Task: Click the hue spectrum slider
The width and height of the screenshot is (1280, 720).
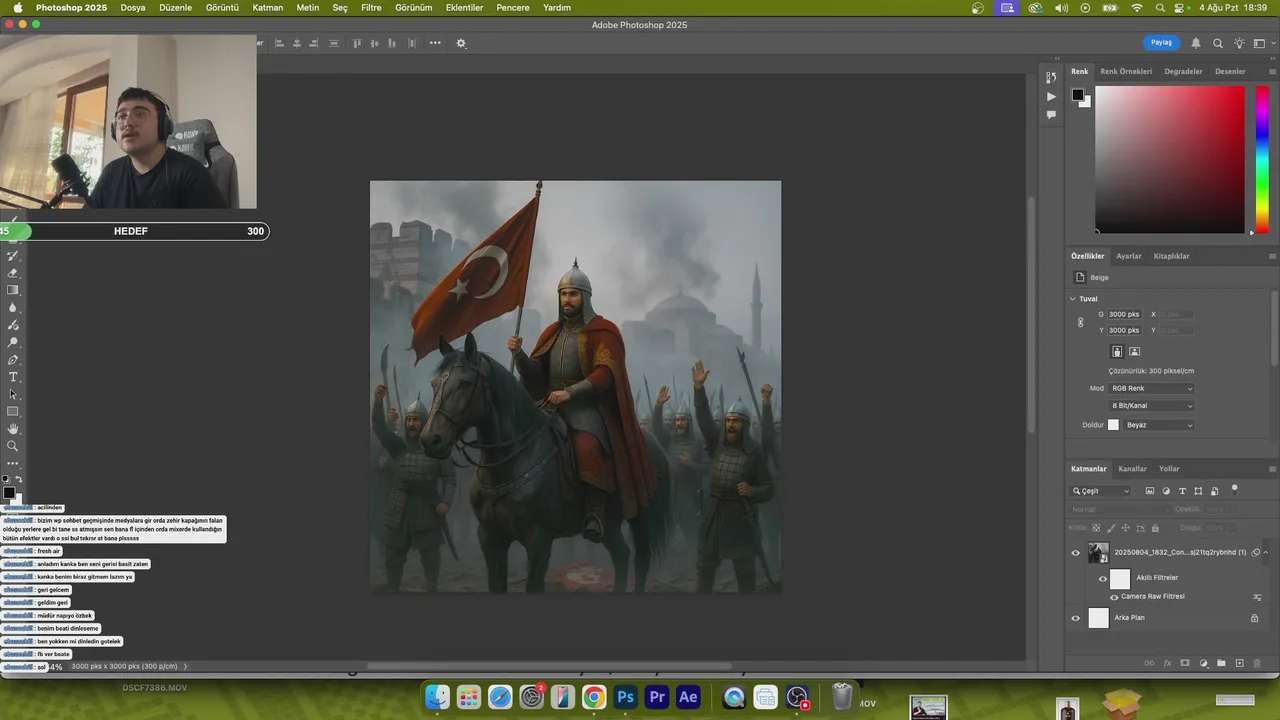Action: pyautogui.click(x=1262, y=160)
